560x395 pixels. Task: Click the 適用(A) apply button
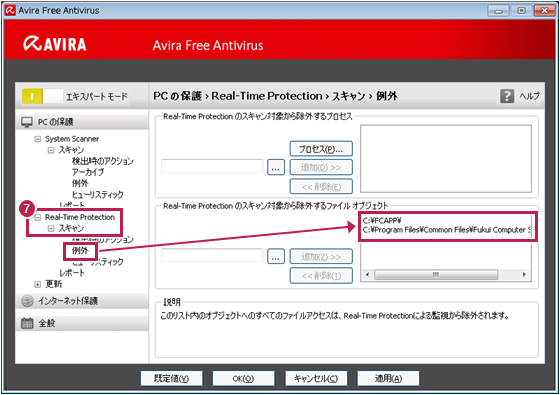[x=388, y=378]
